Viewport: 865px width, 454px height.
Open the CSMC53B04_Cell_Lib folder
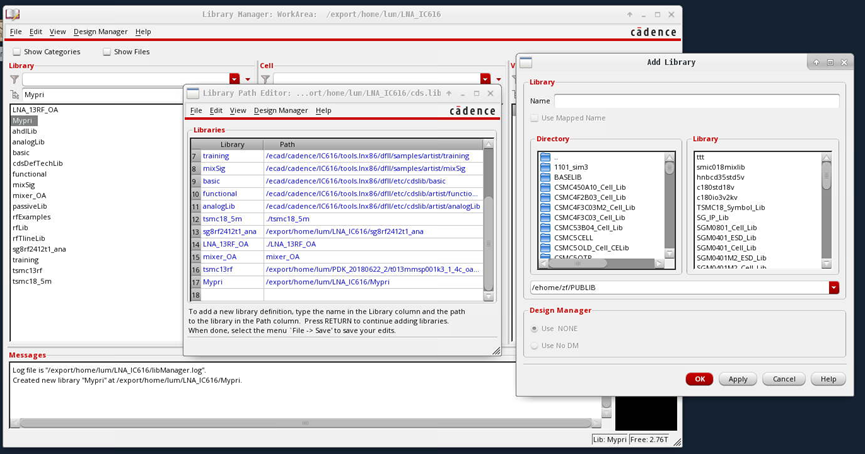588,227
